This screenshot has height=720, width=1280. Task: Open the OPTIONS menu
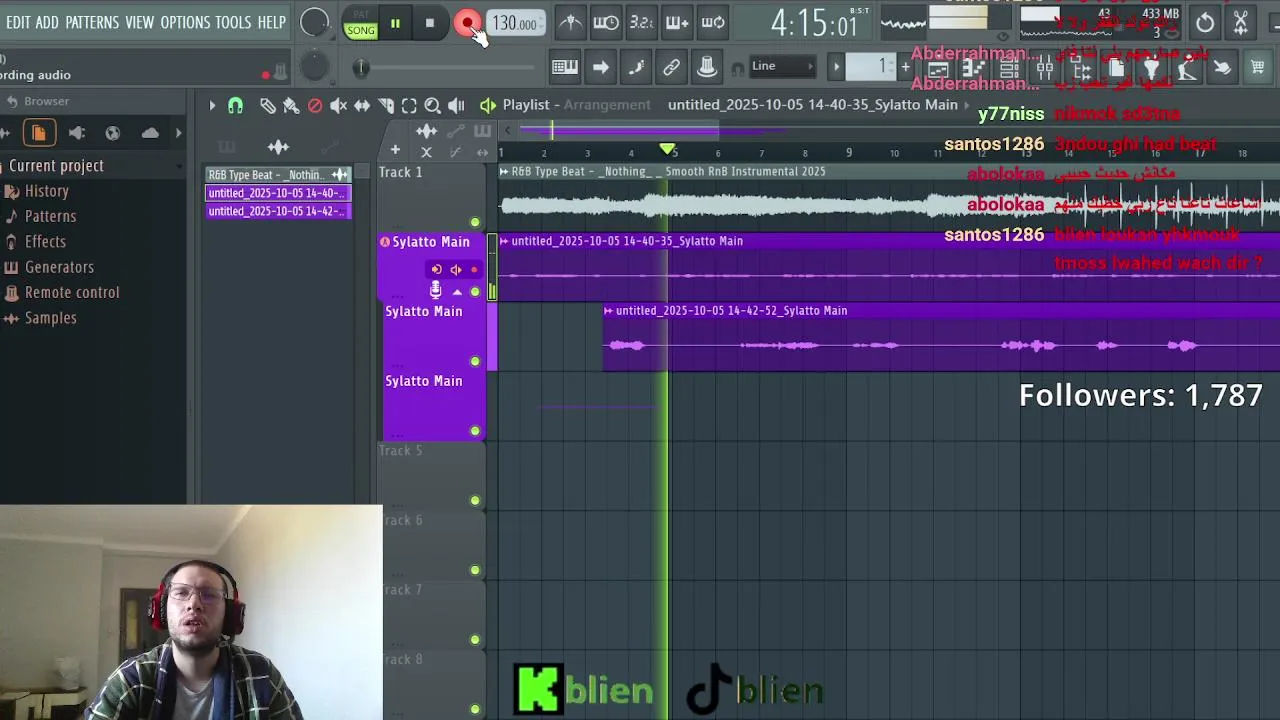pyautogui.click(x=185, y=22)
